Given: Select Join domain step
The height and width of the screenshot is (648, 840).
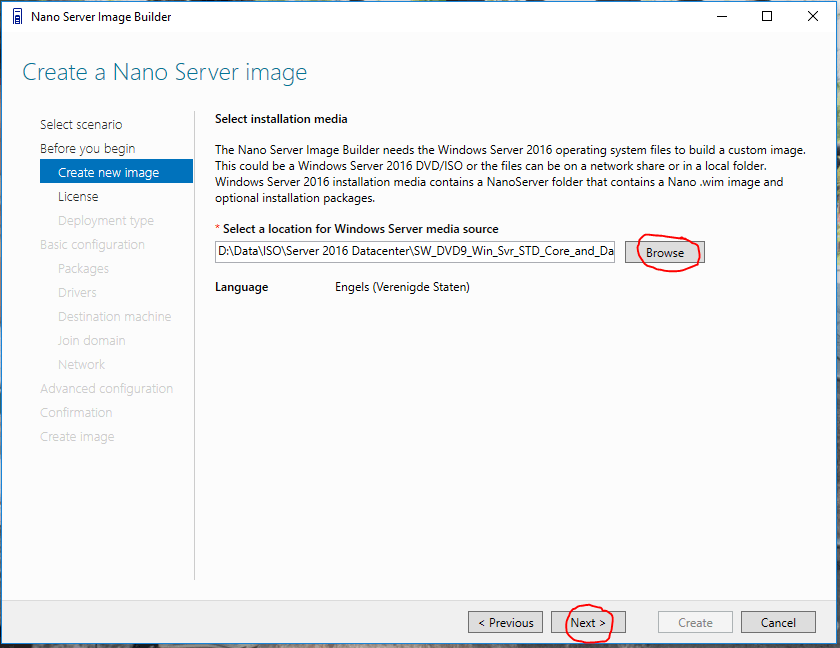Looking at the screenshot, I should tap(92, 341).
